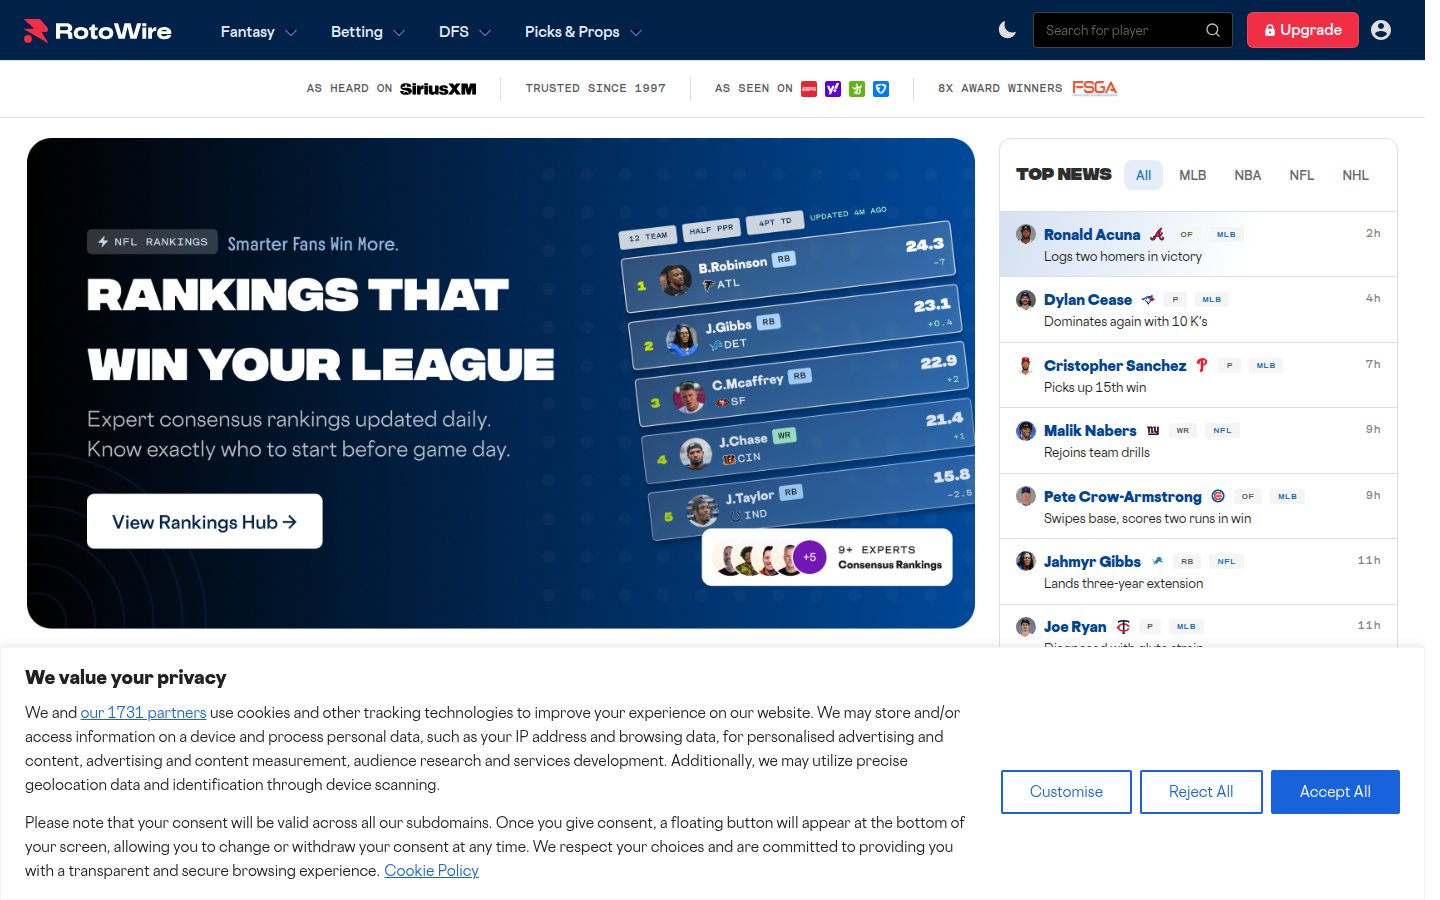Click the NFL Rankings lightning badge

[x=152, y=242]
